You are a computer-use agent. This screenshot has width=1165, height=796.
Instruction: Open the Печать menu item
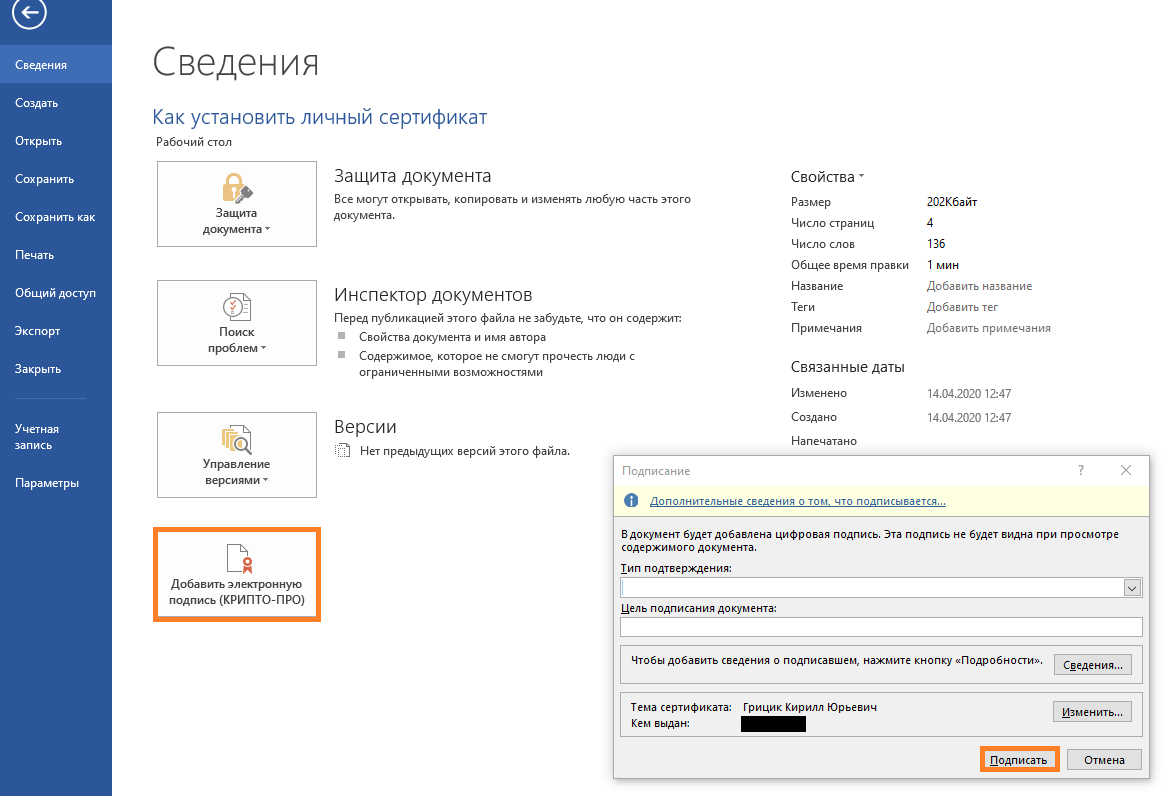click(x=34, y=255)
